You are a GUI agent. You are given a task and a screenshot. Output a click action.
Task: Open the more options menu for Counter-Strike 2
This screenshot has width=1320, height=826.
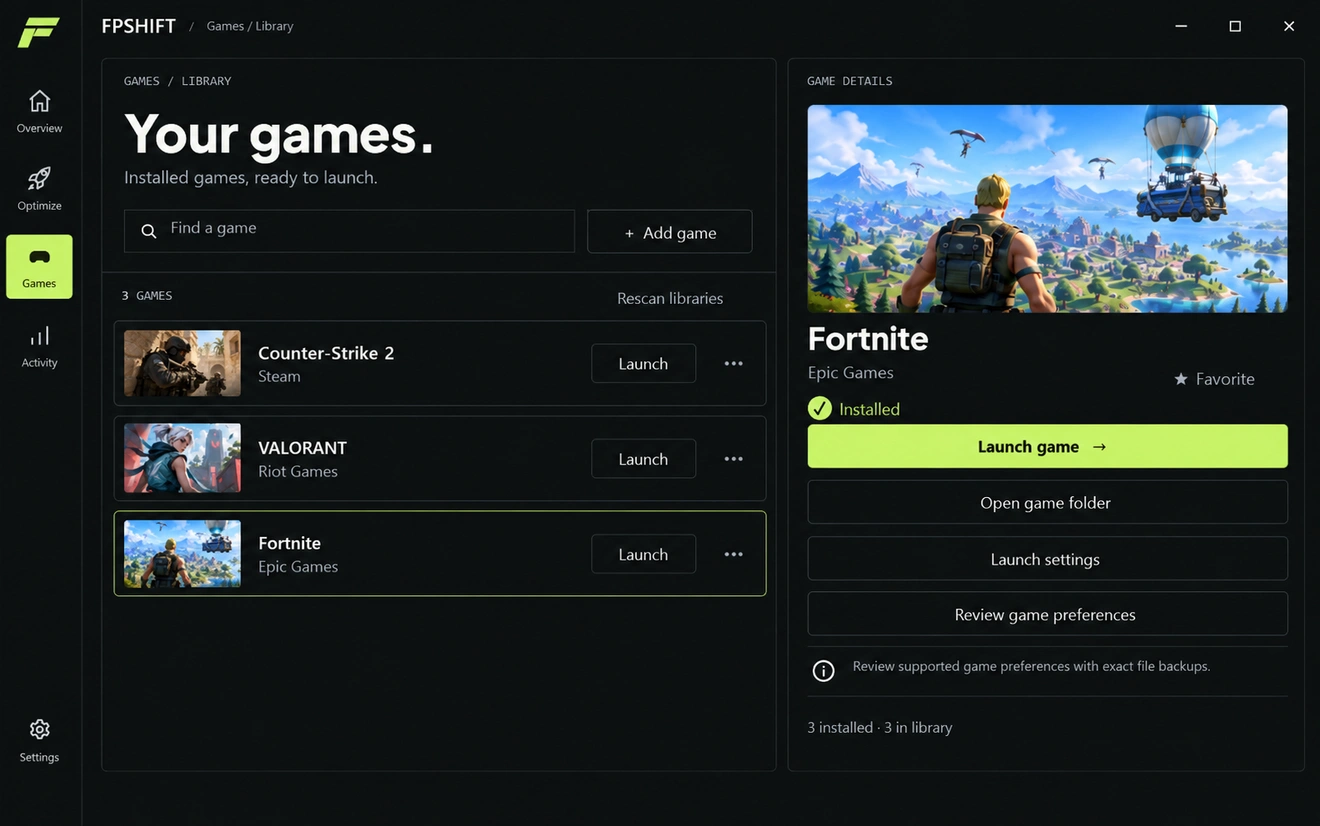click(x=733, y=364)
